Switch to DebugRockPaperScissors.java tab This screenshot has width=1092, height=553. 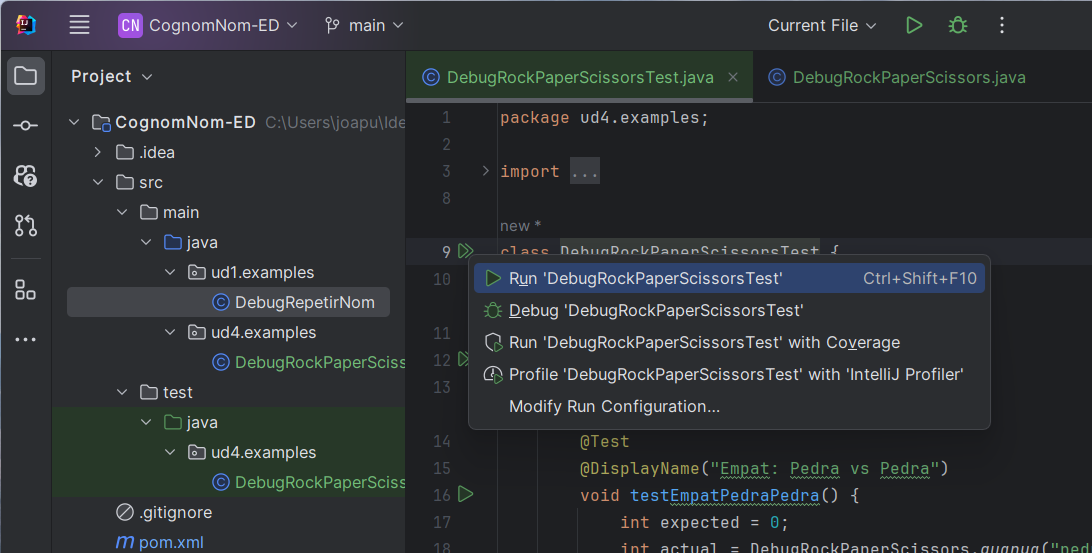908,78
